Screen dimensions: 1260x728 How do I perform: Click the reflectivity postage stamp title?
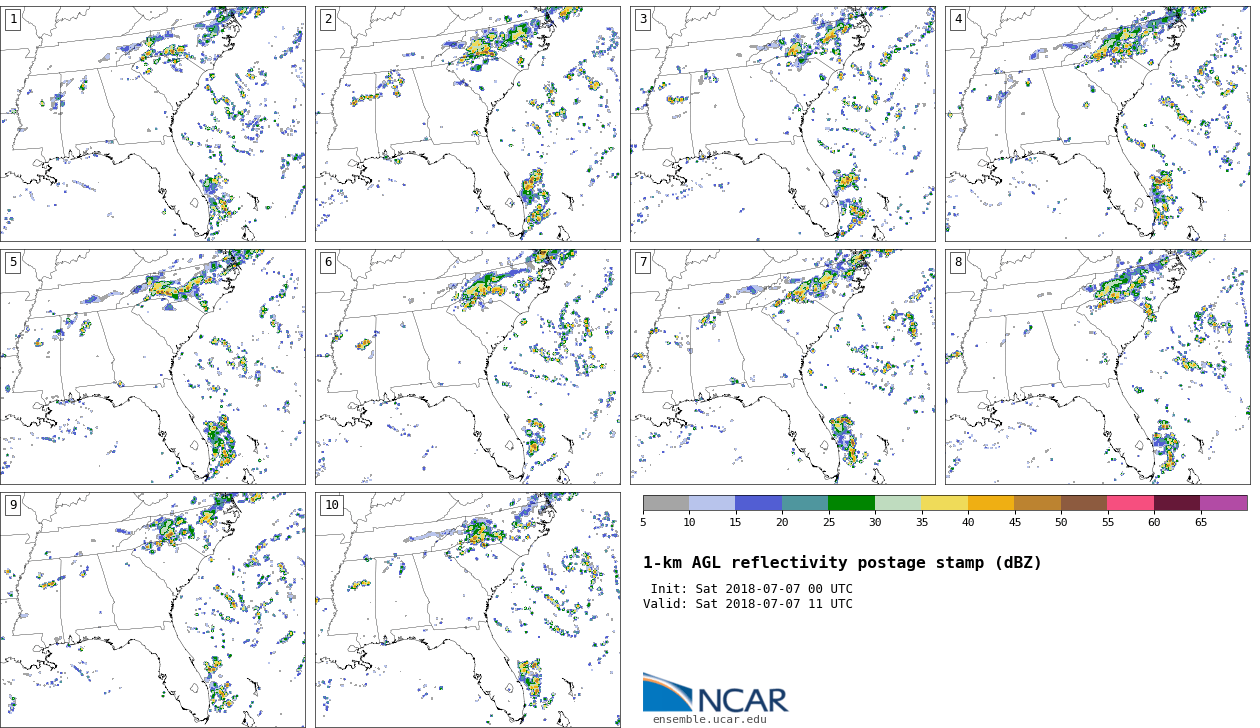842,563
